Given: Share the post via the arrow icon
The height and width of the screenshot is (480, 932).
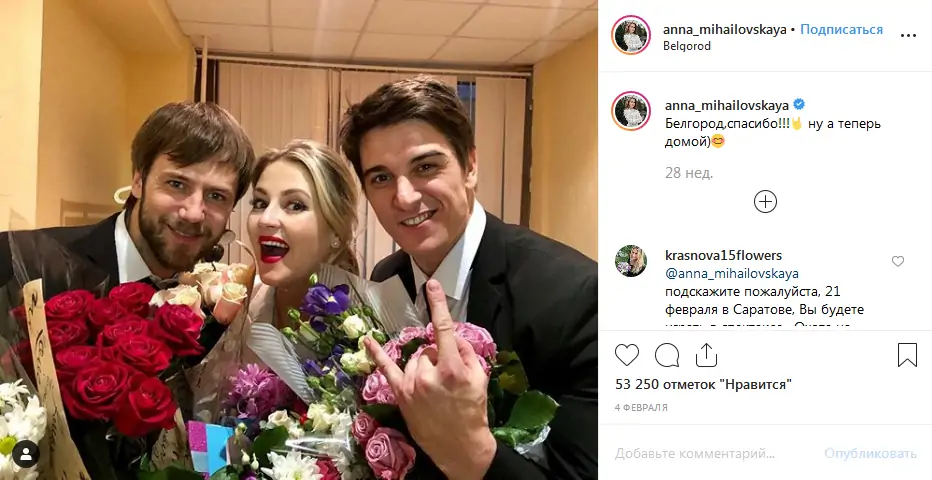Looking at the screenshot, I should pyautogui.click(x=706, y=355).
